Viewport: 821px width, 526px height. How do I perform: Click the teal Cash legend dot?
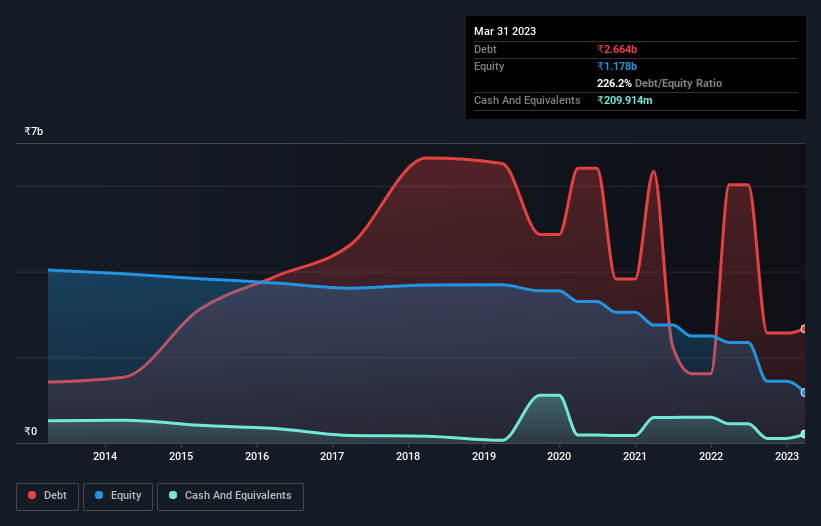[x=173, y=495]
